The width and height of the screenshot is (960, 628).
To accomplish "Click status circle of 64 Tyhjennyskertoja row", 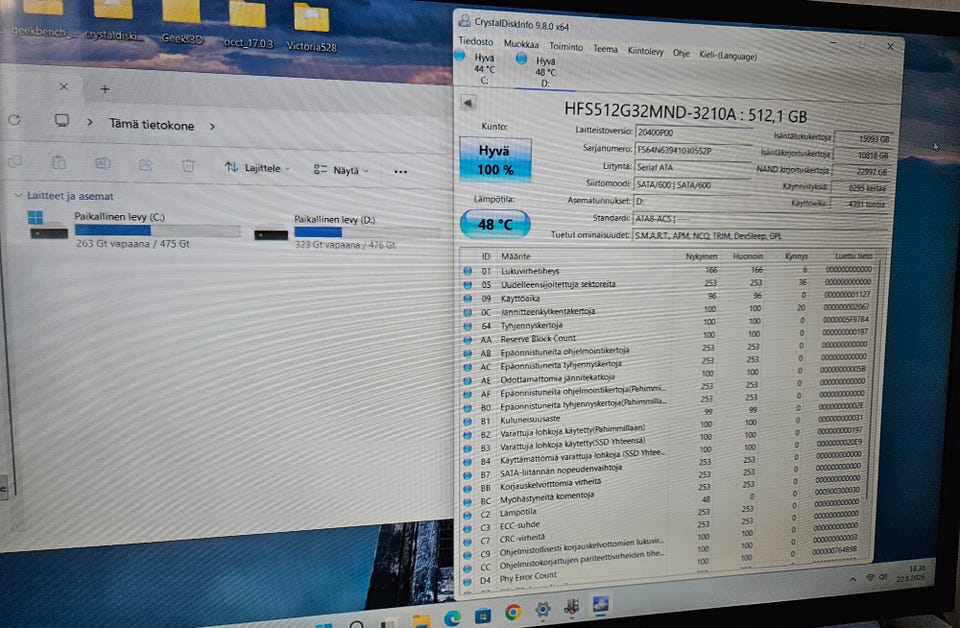I will pos(468,326).
